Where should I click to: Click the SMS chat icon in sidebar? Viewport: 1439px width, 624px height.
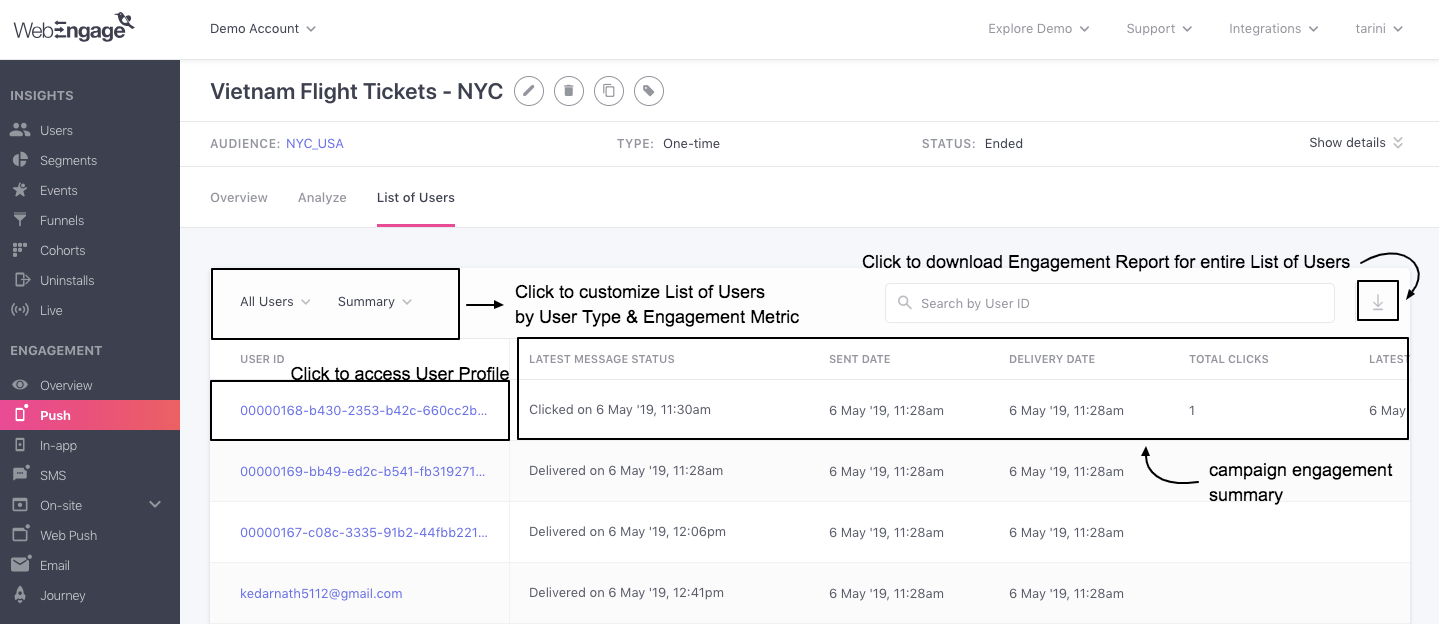click(x=20, y=475)
